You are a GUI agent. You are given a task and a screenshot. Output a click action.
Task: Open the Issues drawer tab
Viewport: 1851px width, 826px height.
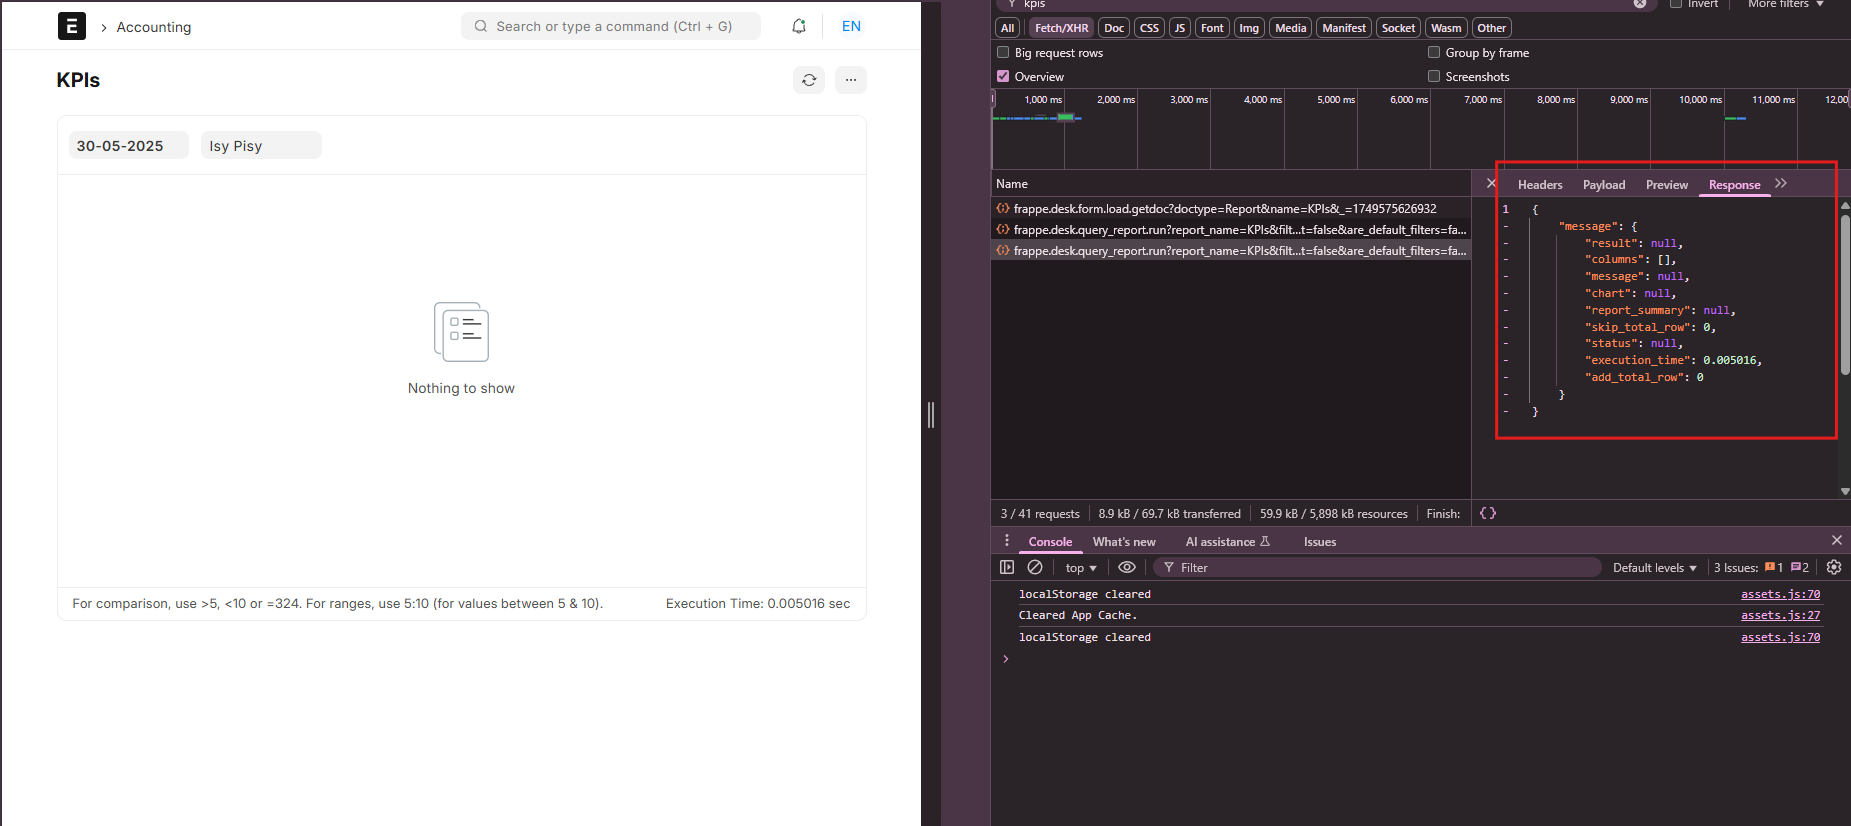1320,542
